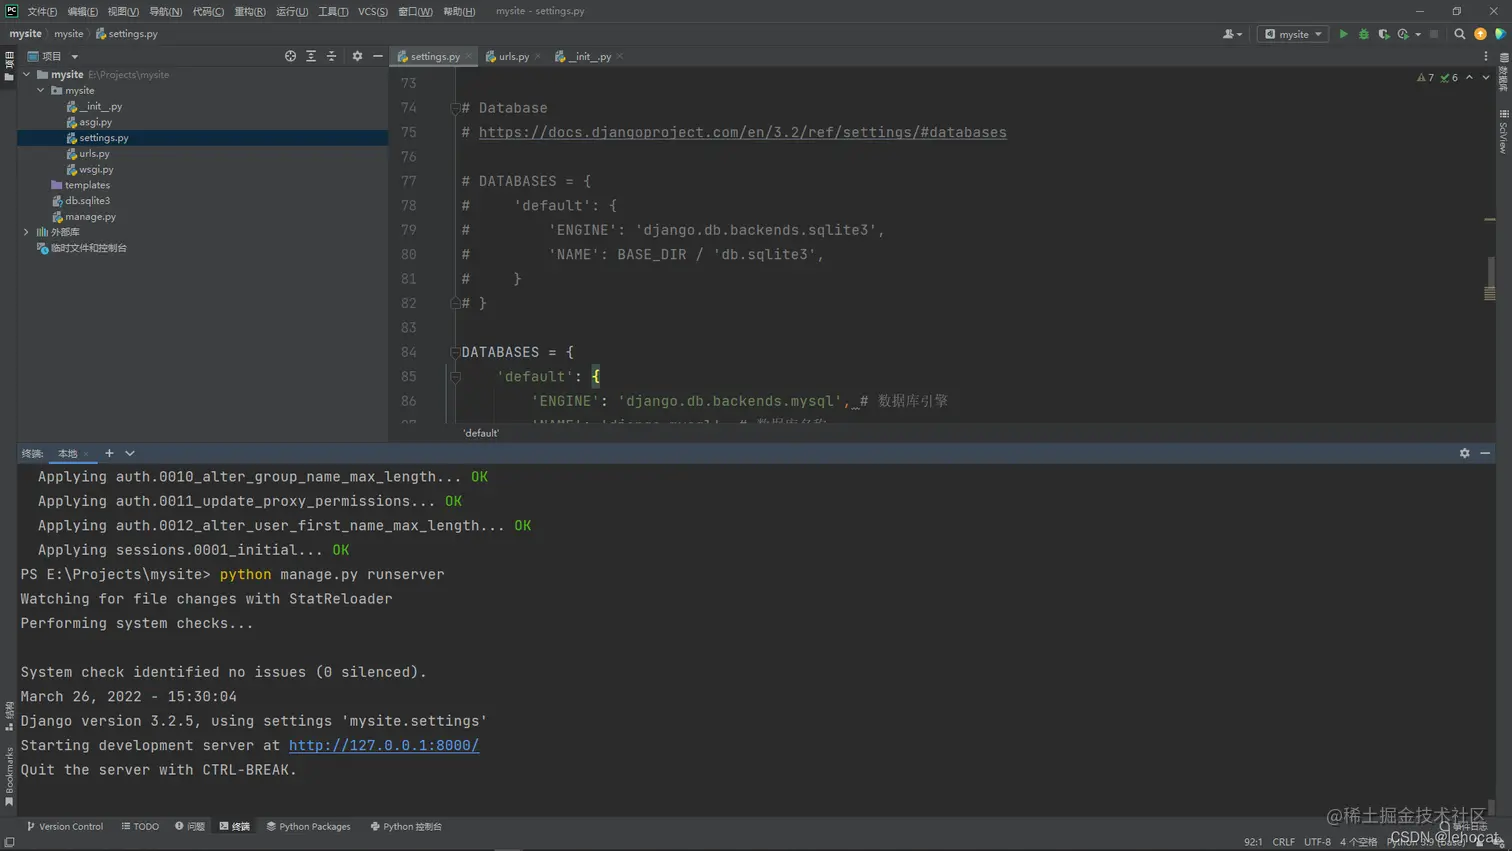1512x851 pixels.
Task: Expand all items in Project panel
Action: [311, 56]
